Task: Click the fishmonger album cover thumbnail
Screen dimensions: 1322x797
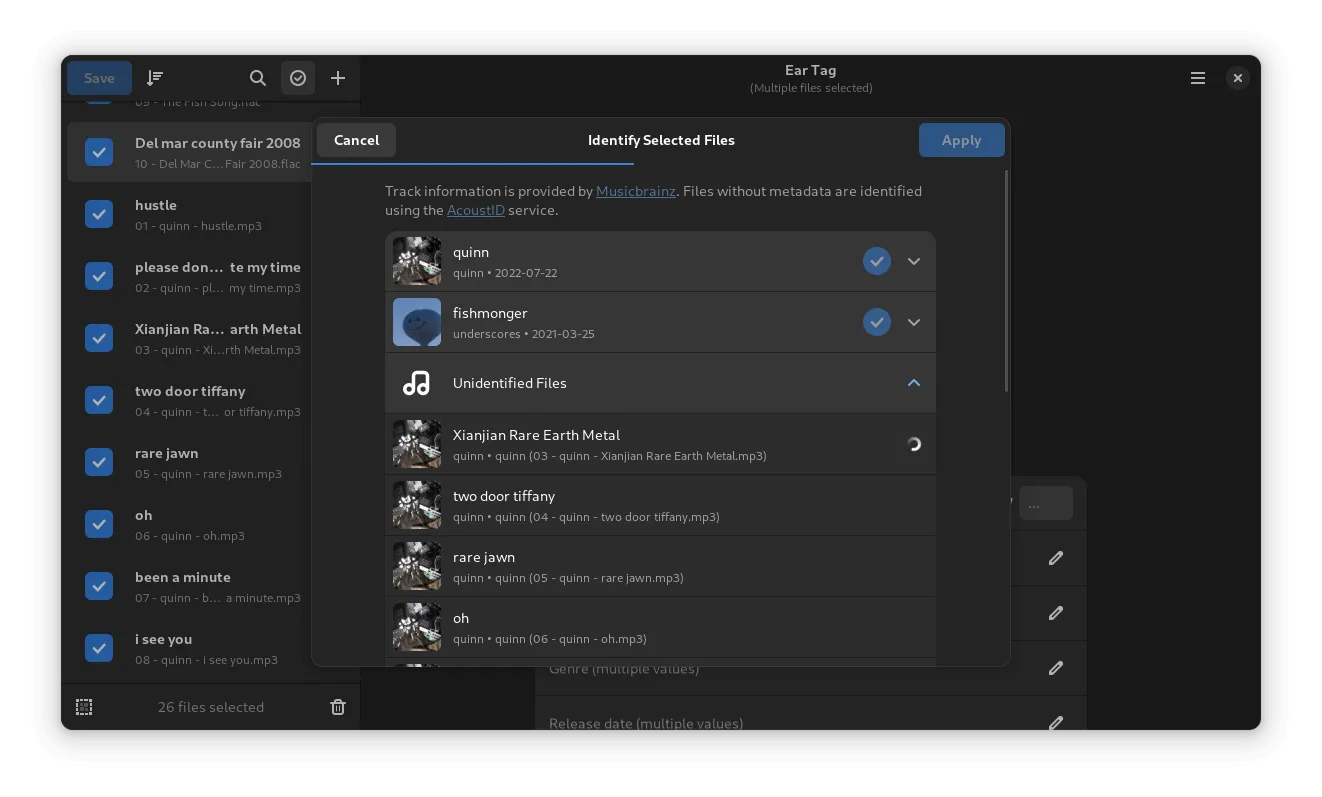Action: point(417,322)
